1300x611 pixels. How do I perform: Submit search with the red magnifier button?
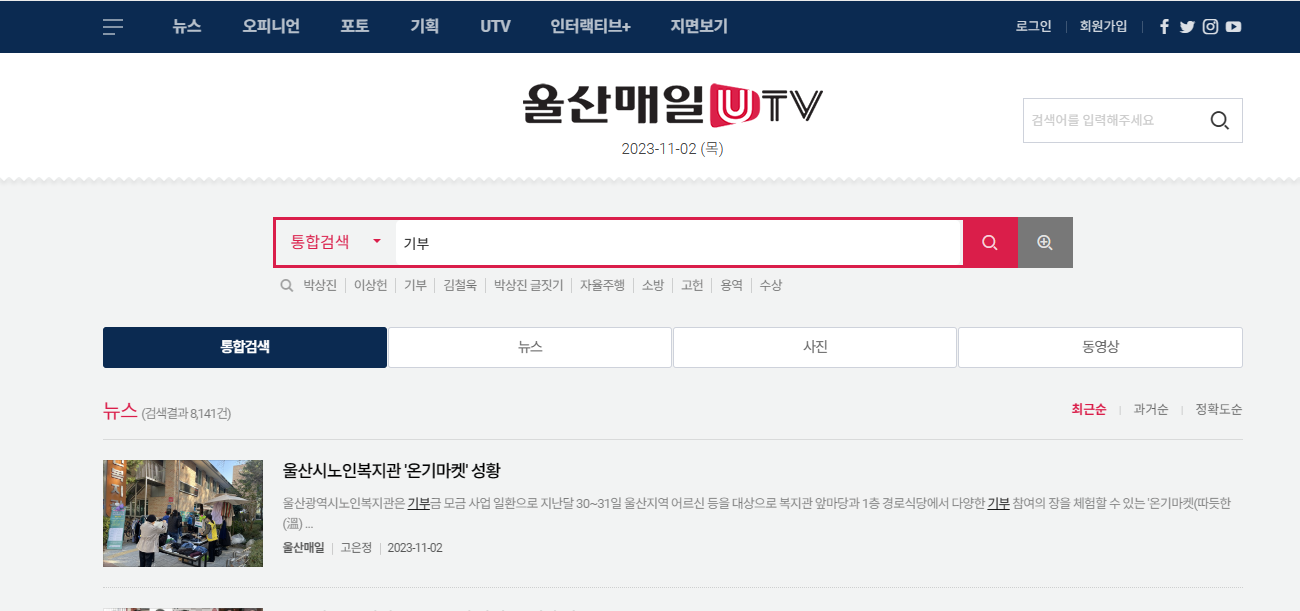[x=990, y=242]
